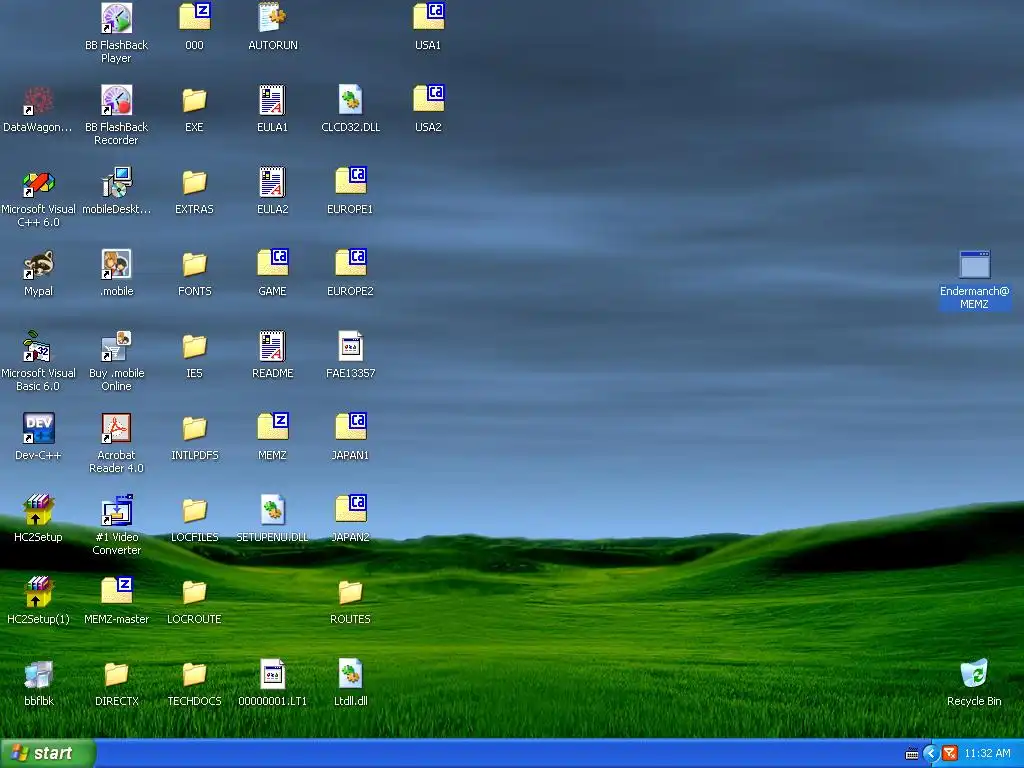Select the Dev-C++ shortcut
Screen dimensions: 1024x768
point(38,428)
